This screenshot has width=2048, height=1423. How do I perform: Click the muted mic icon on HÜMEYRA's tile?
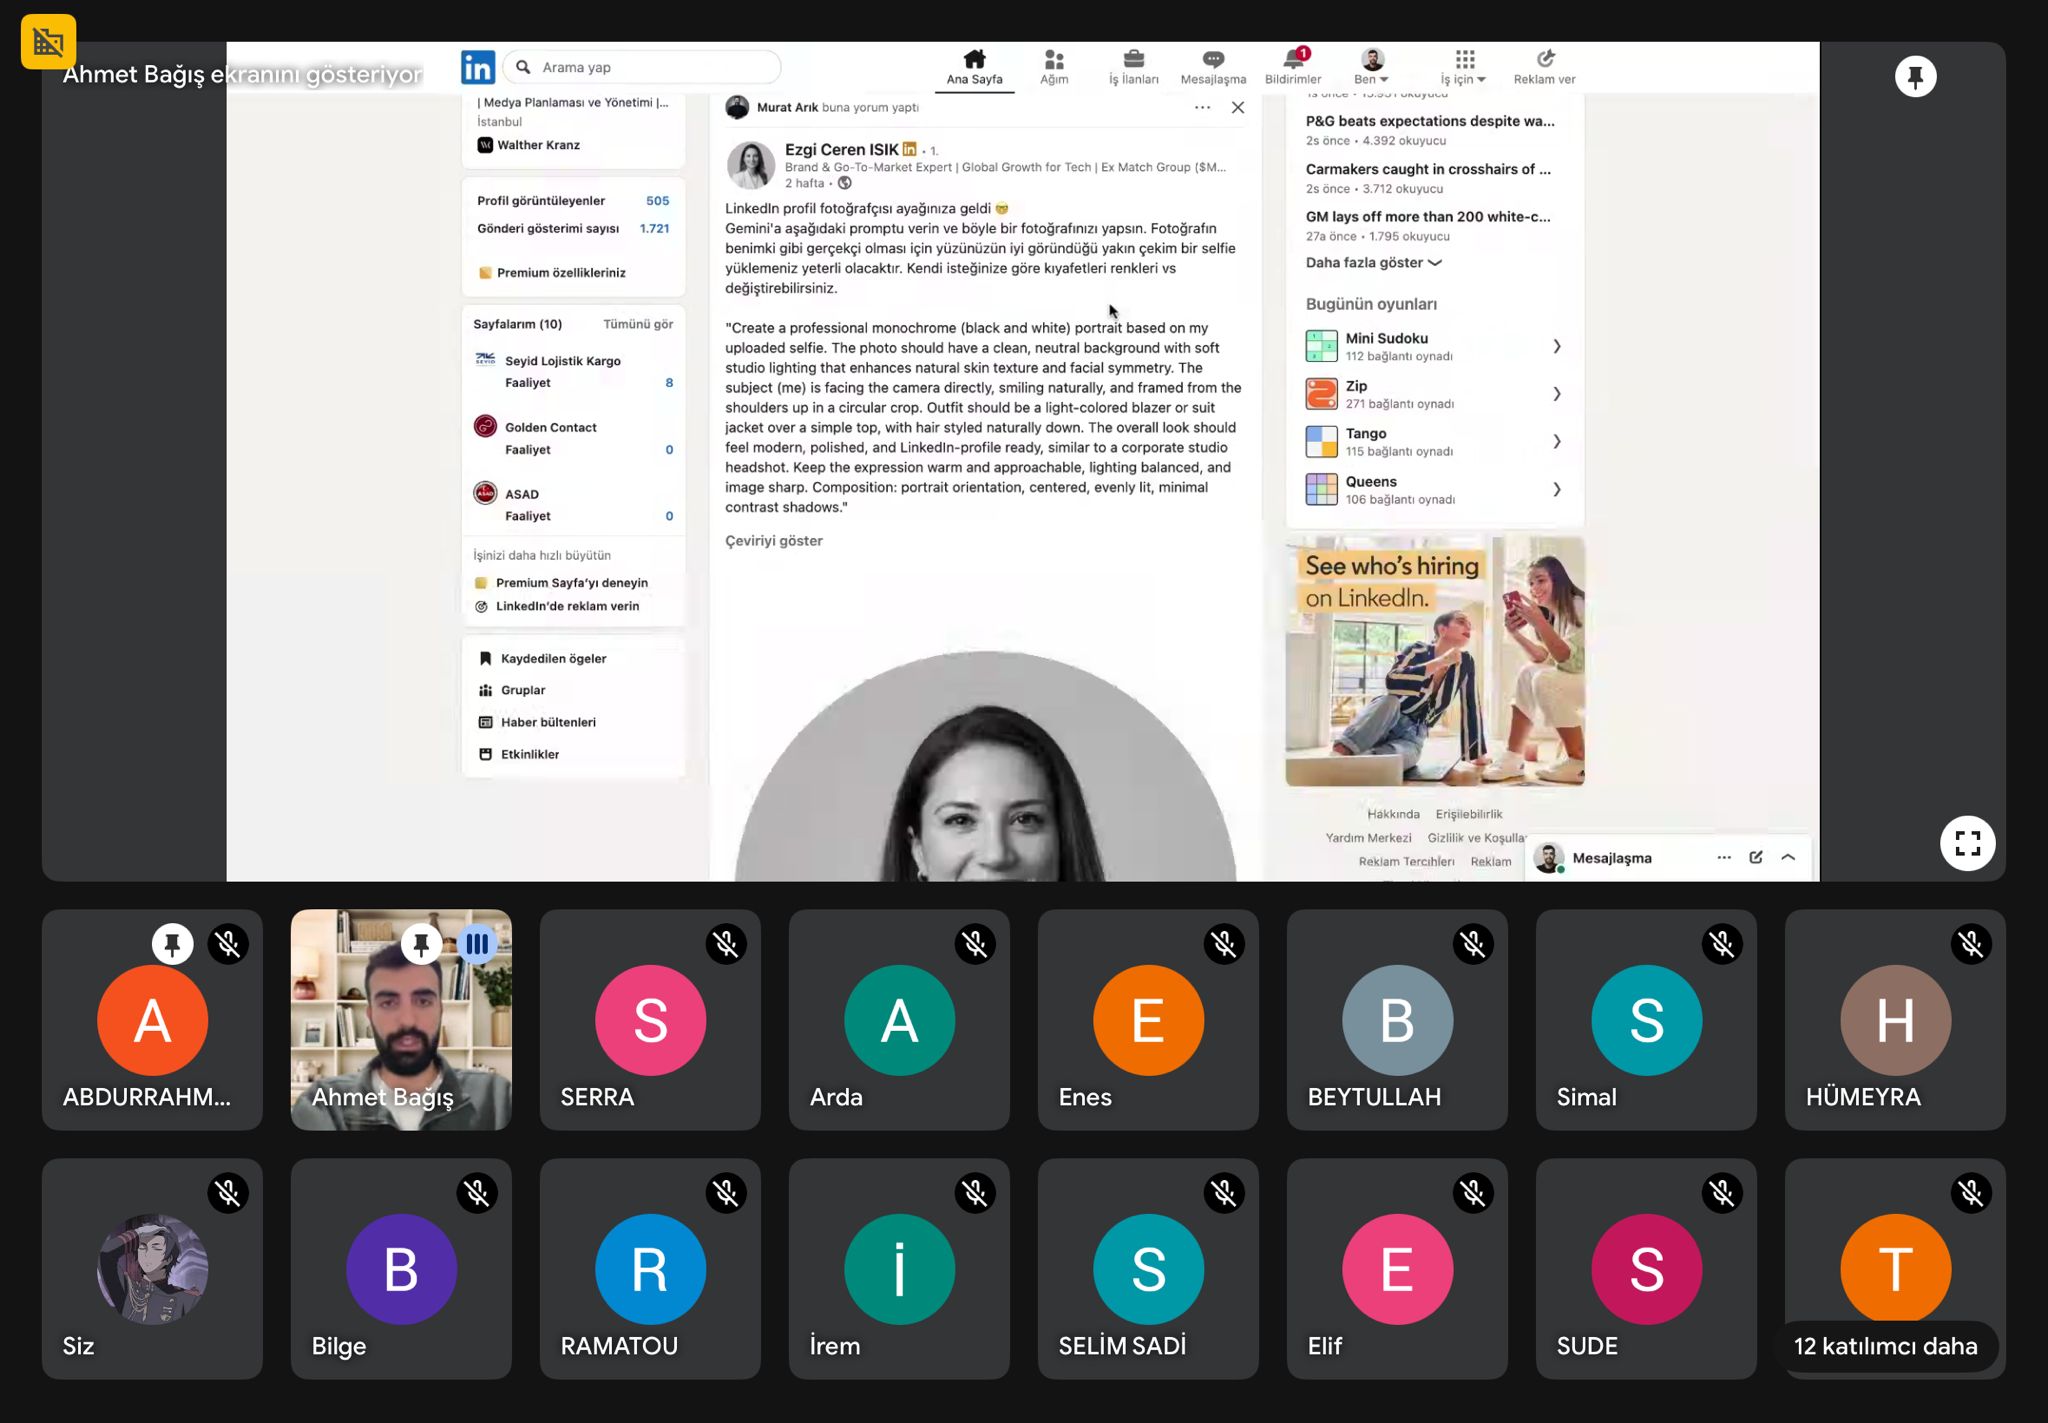(x=1970, y=944)
